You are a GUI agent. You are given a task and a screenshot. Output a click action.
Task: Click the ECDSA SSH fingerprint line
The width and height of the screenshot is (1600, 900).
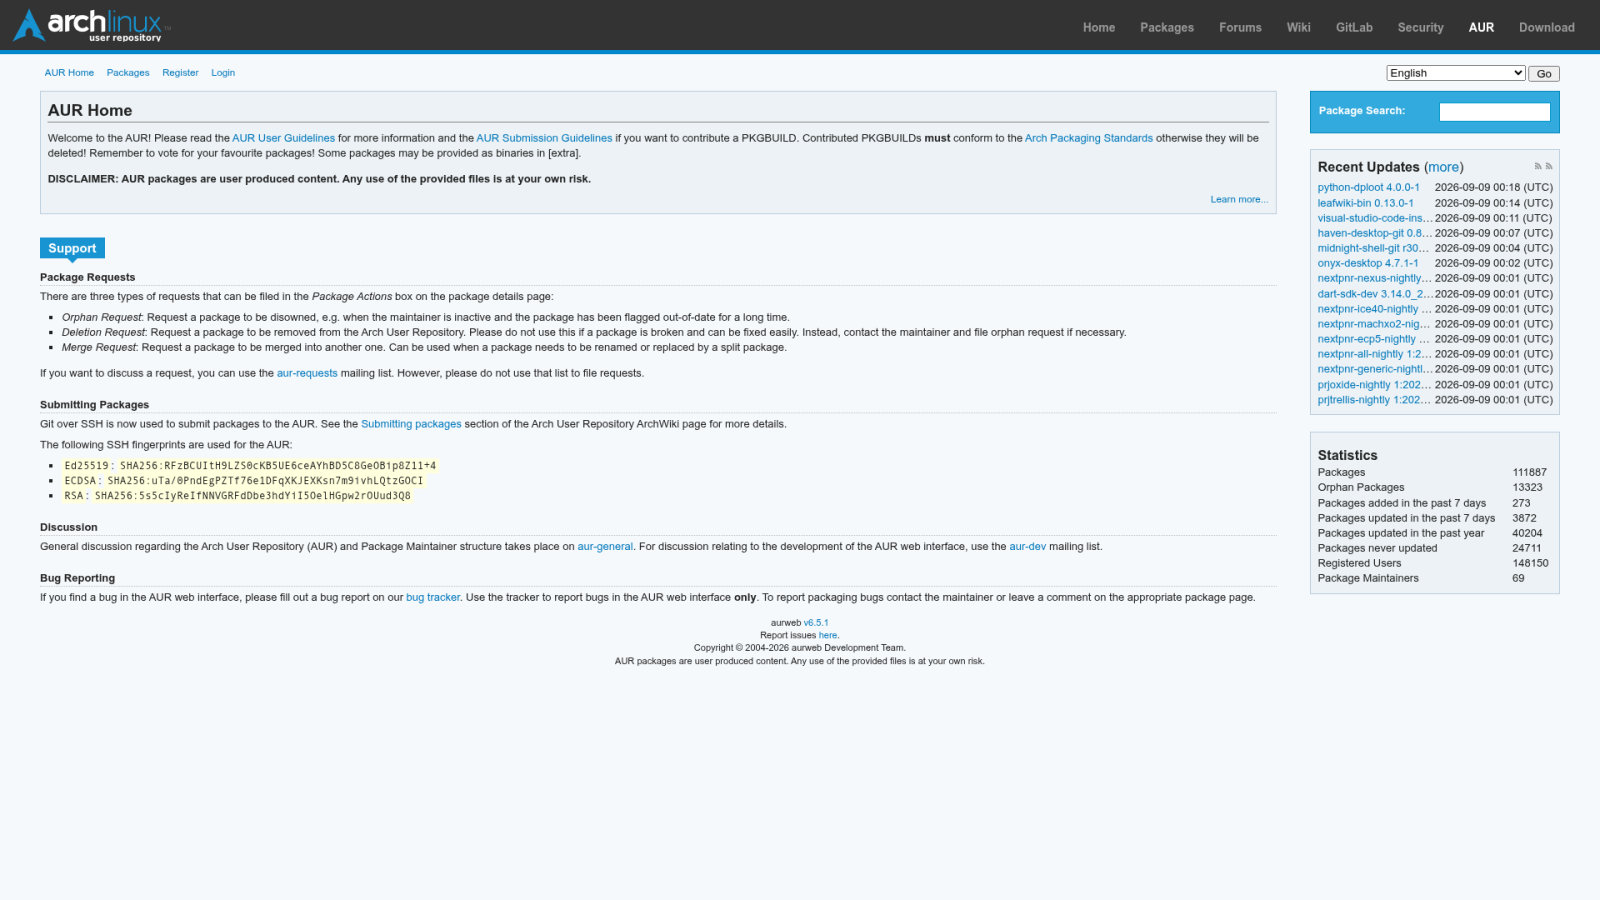[243, 480]
